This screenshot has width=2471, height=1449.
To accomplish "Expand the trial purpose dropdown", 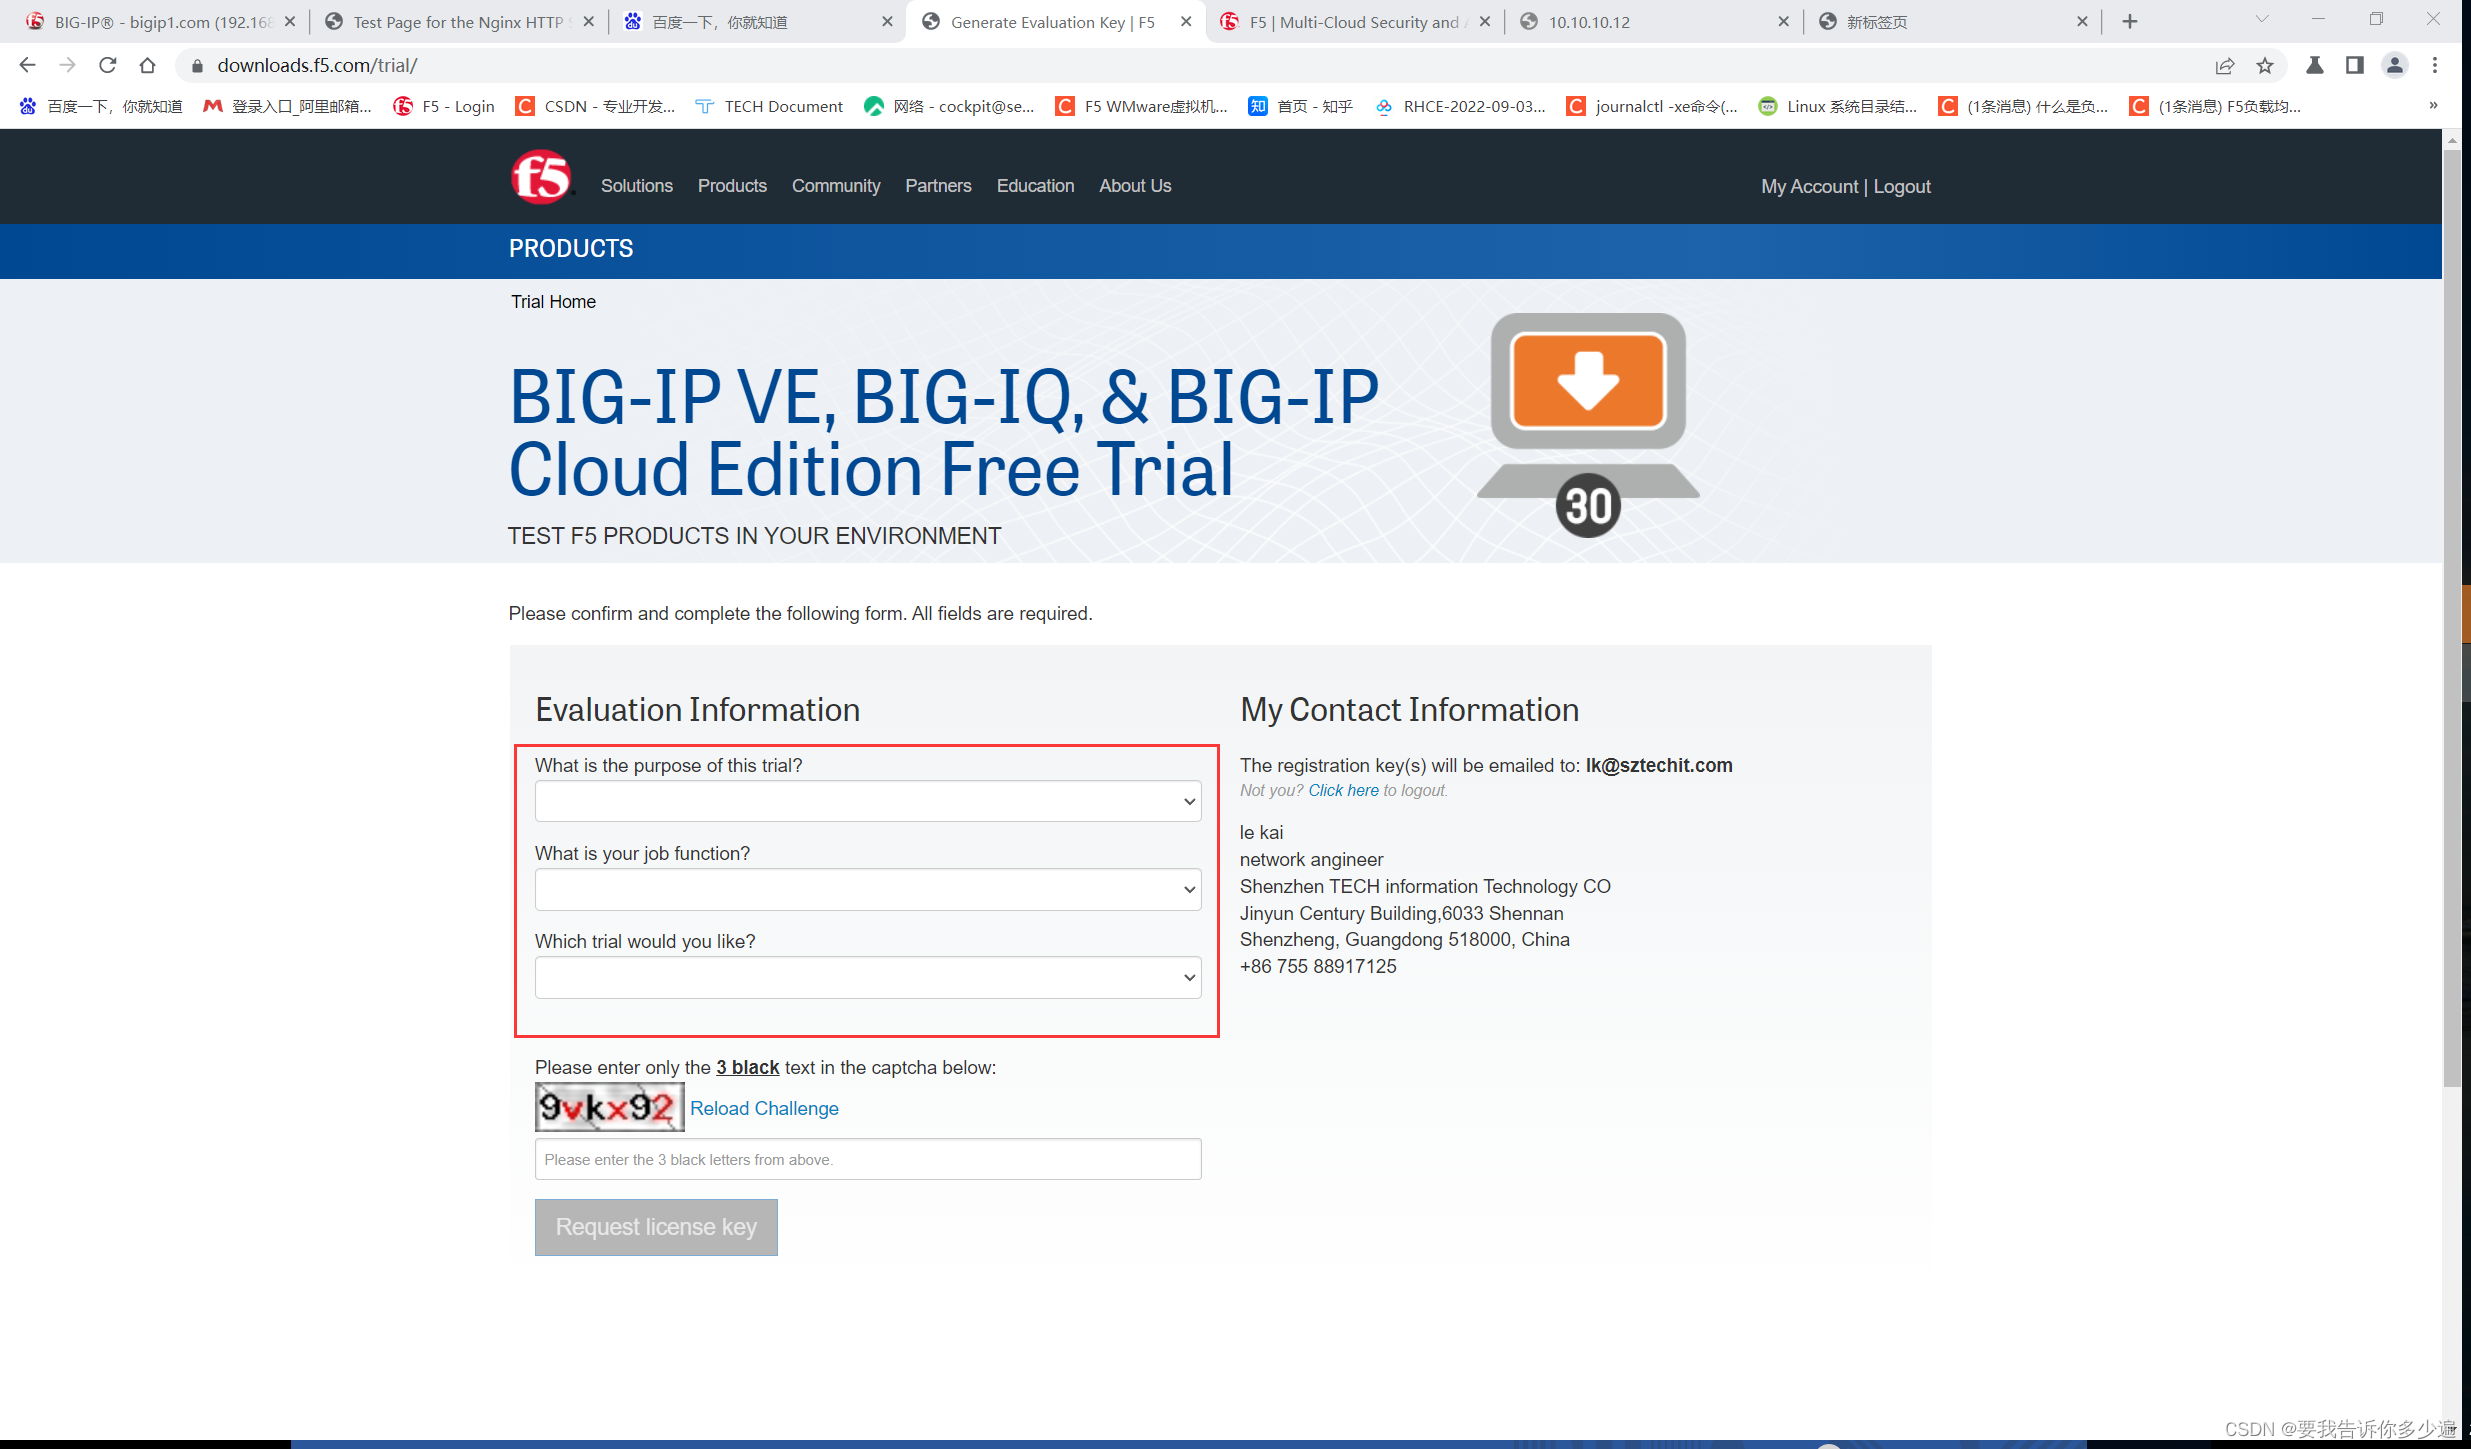I will [868, 801].
